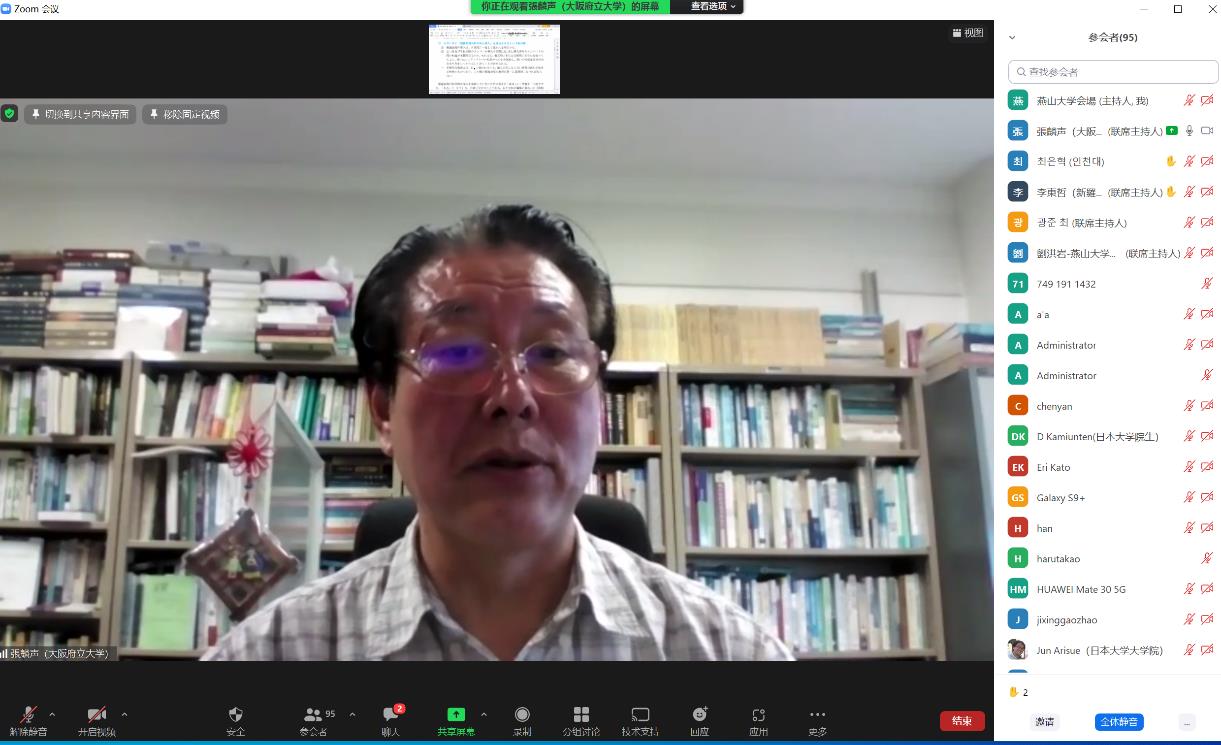Expand audio options arrow beside mute button
Screen dimensions: 1221x745
[53, 714]
